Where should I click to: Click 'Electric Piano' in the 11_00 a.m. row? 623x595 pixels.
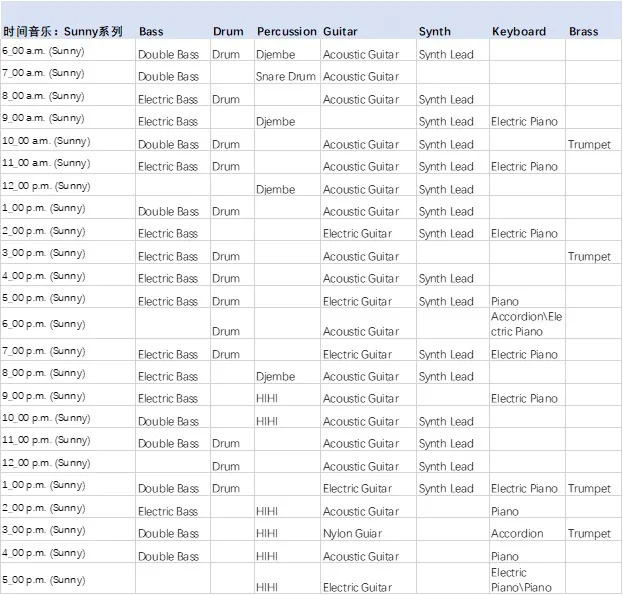[524, 166]
